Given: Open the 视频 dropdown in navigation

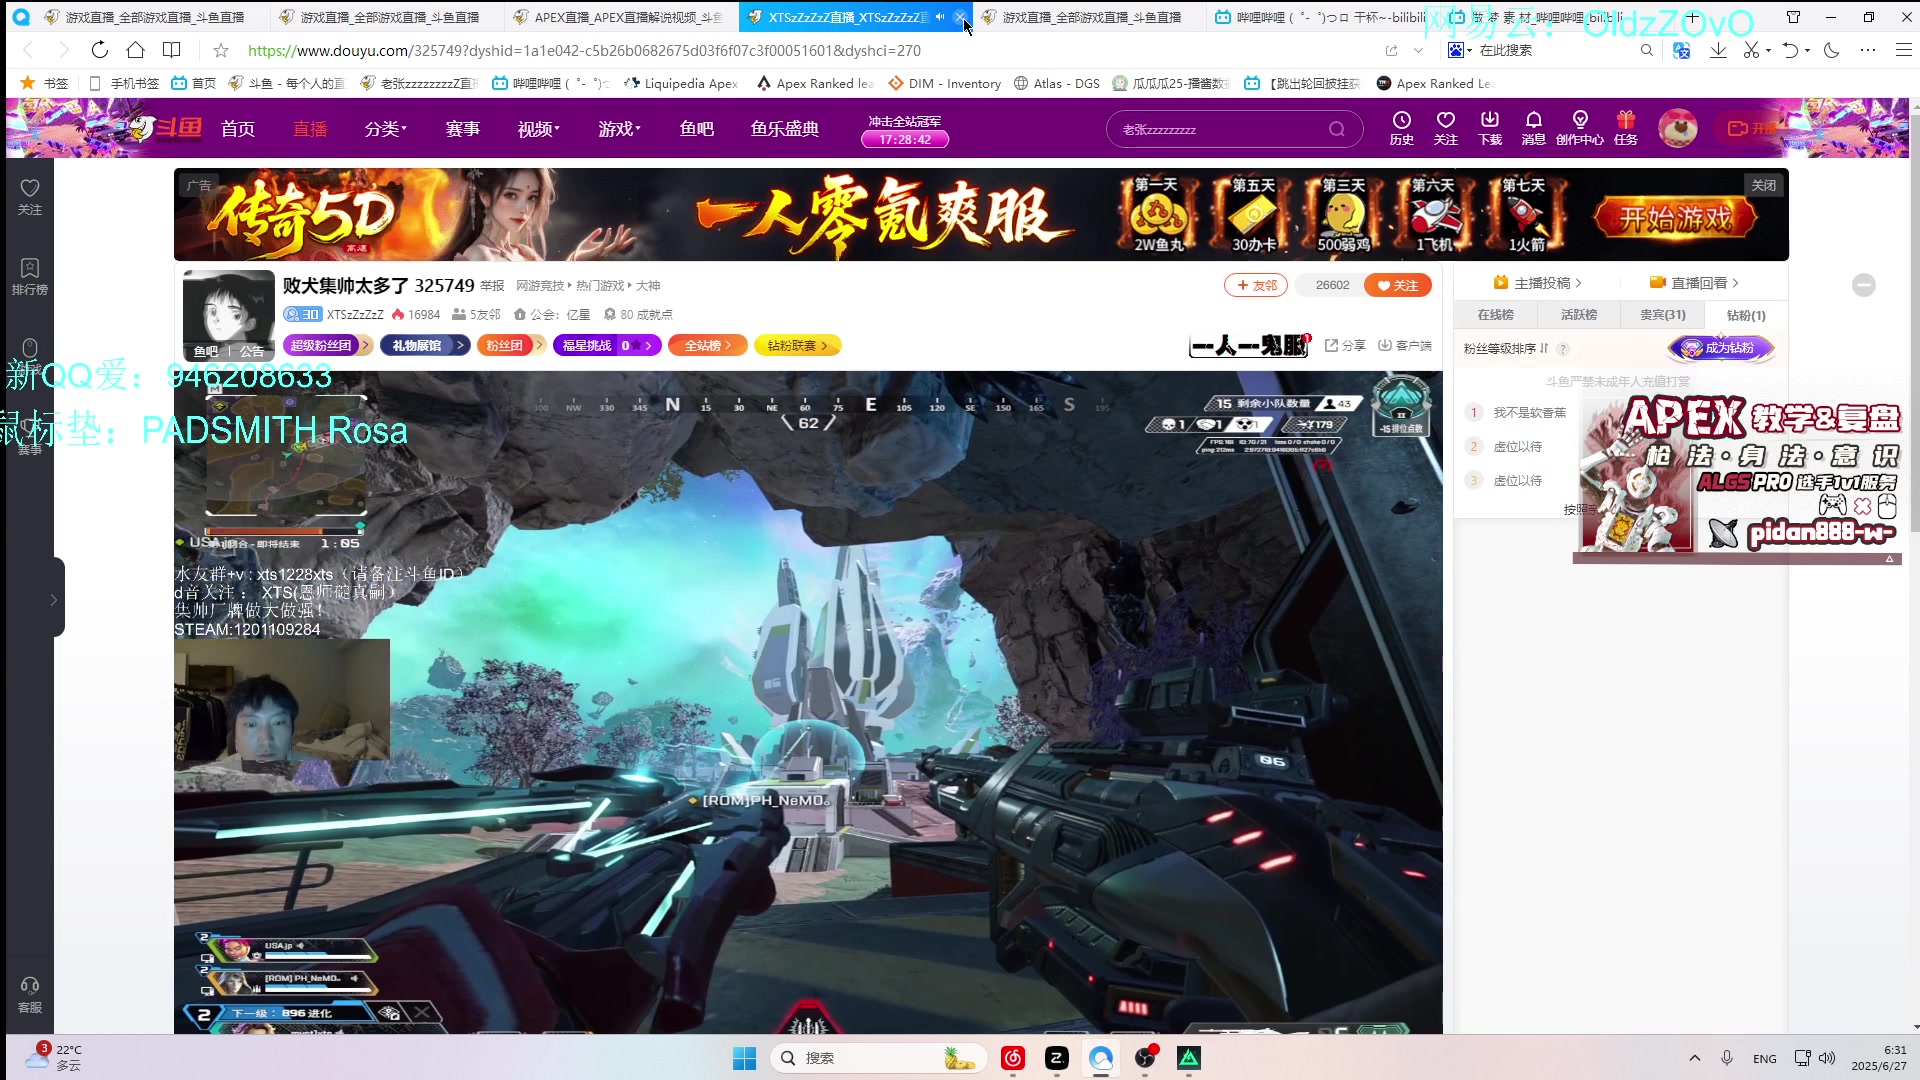Looking at the screenshot, I should click(x=538, y=129).
